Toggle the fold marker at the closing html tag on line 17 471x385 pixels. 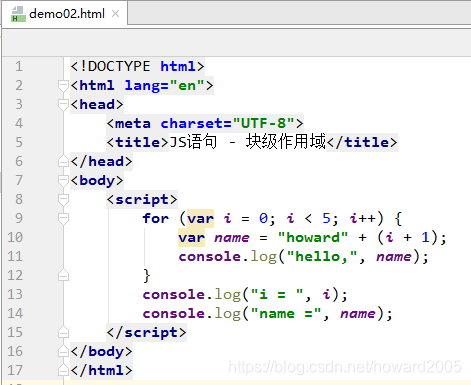[63, 370]
